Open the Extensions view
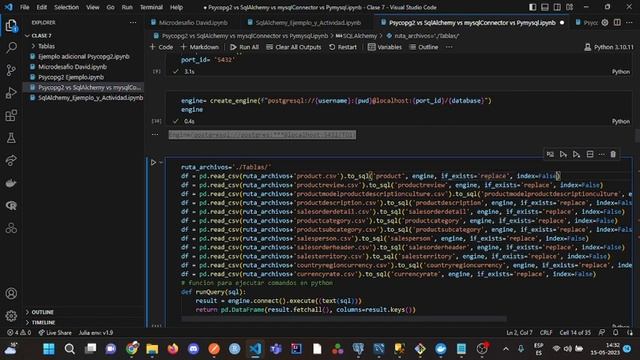This screenshot has height=360, width=640. [11, 116]
